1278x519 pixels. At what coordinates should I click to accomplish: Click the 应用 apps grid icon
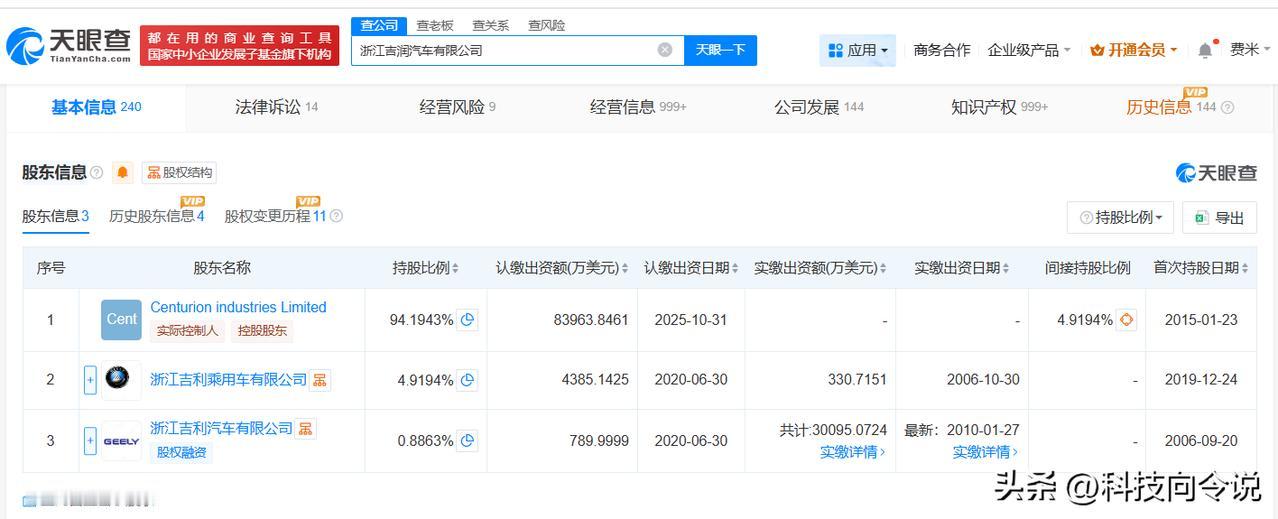(x=835, y=50)
